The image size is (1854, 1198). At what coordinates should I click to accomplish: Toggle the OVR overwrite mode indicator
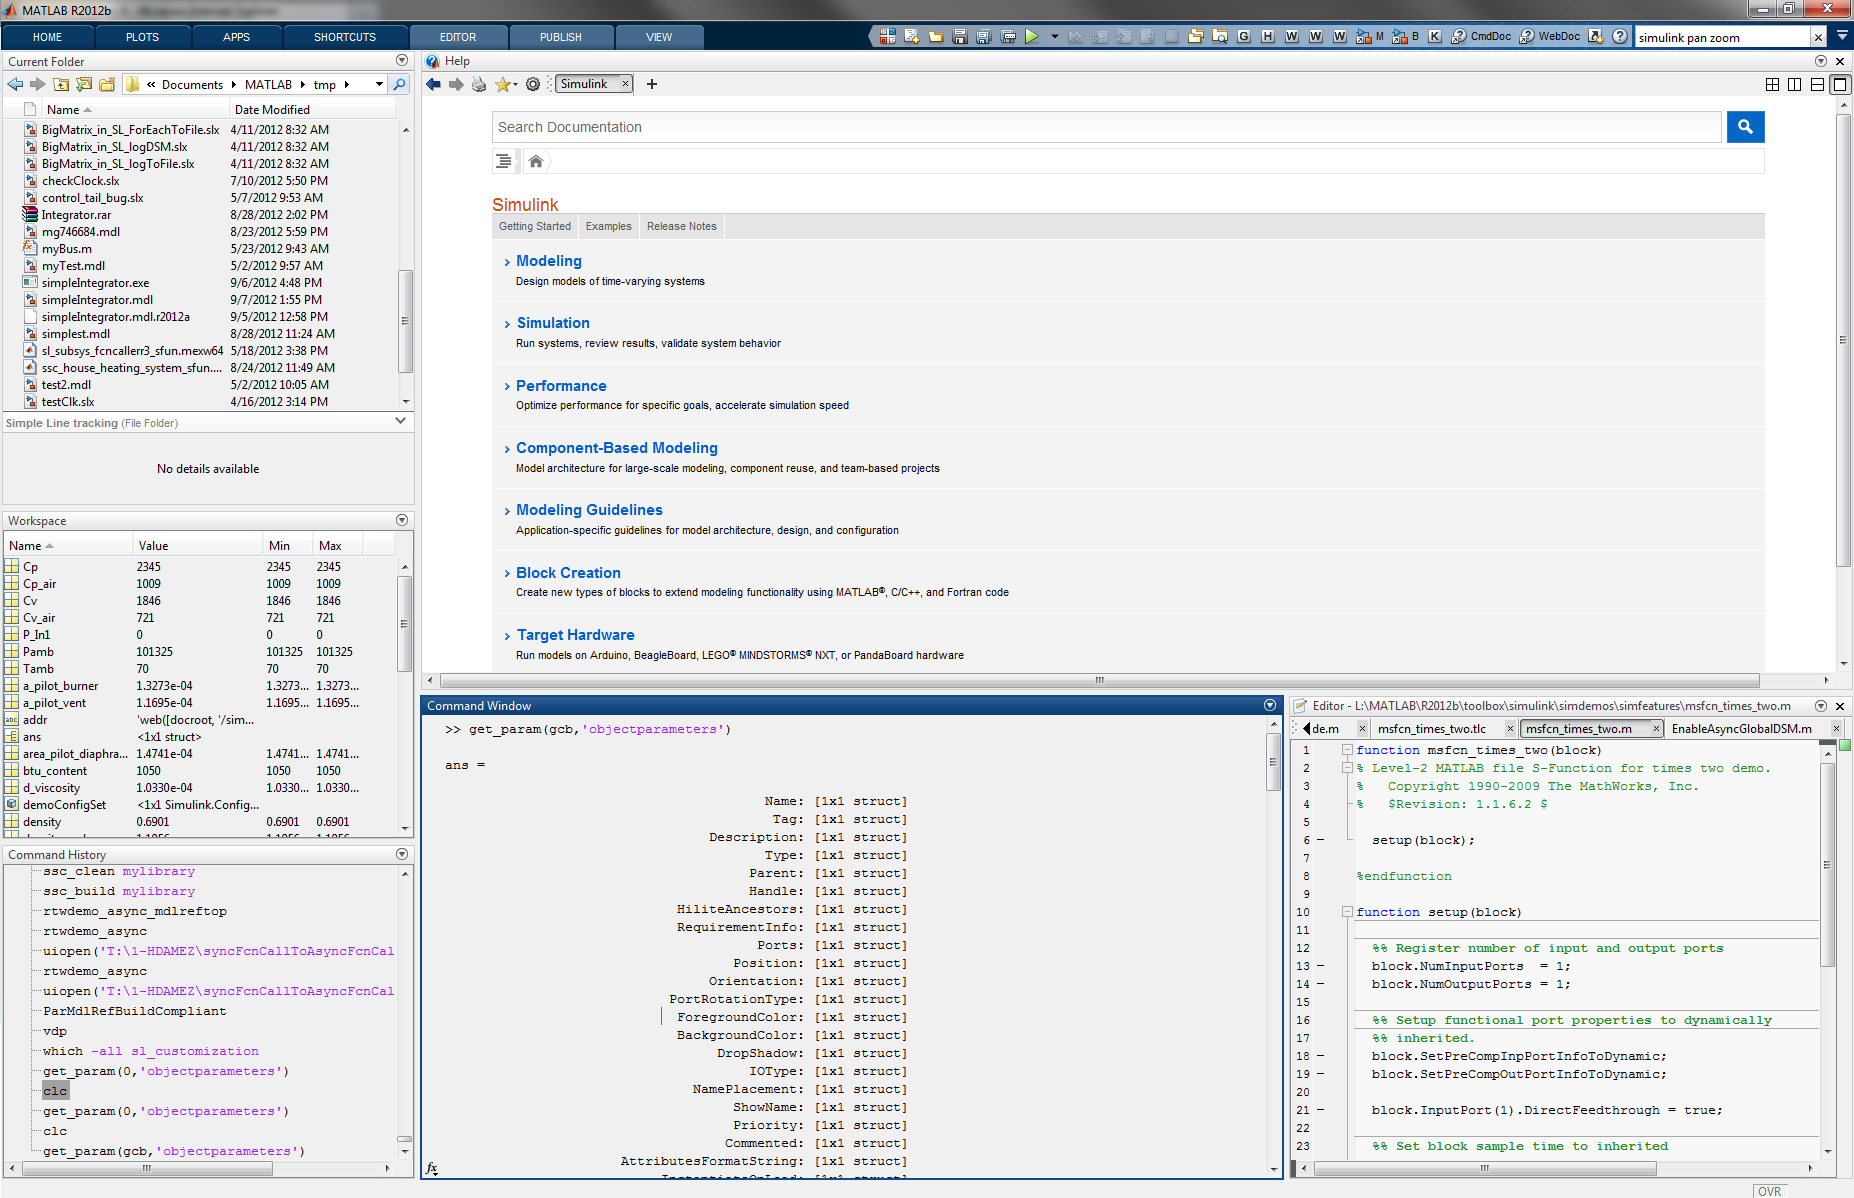pos(1769,1191)
